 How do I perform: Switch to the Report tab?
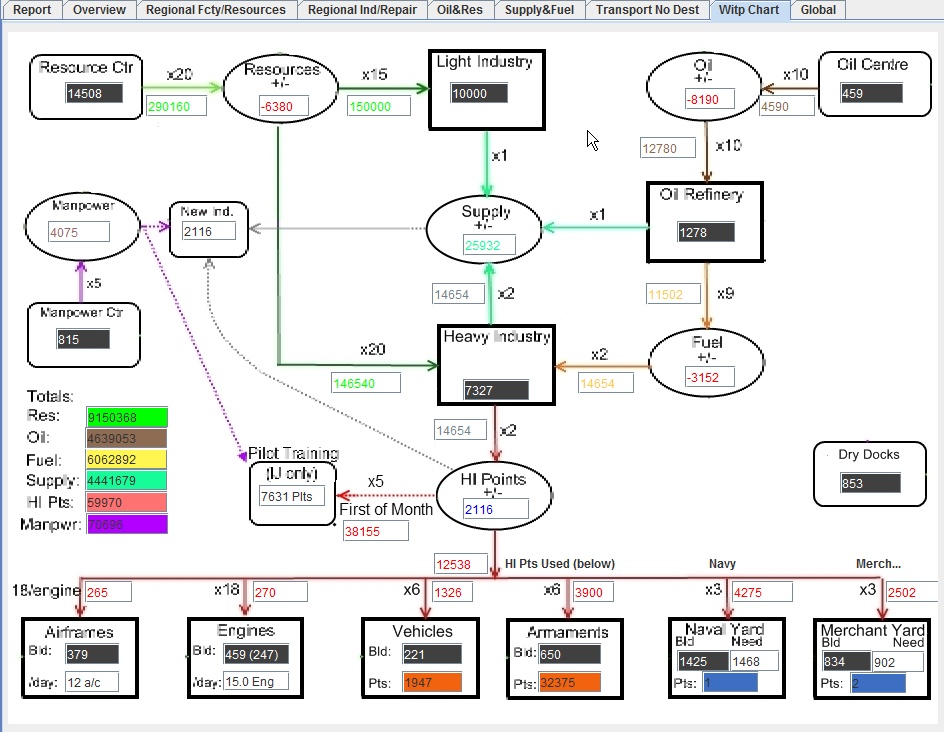[x=31, y=10]
